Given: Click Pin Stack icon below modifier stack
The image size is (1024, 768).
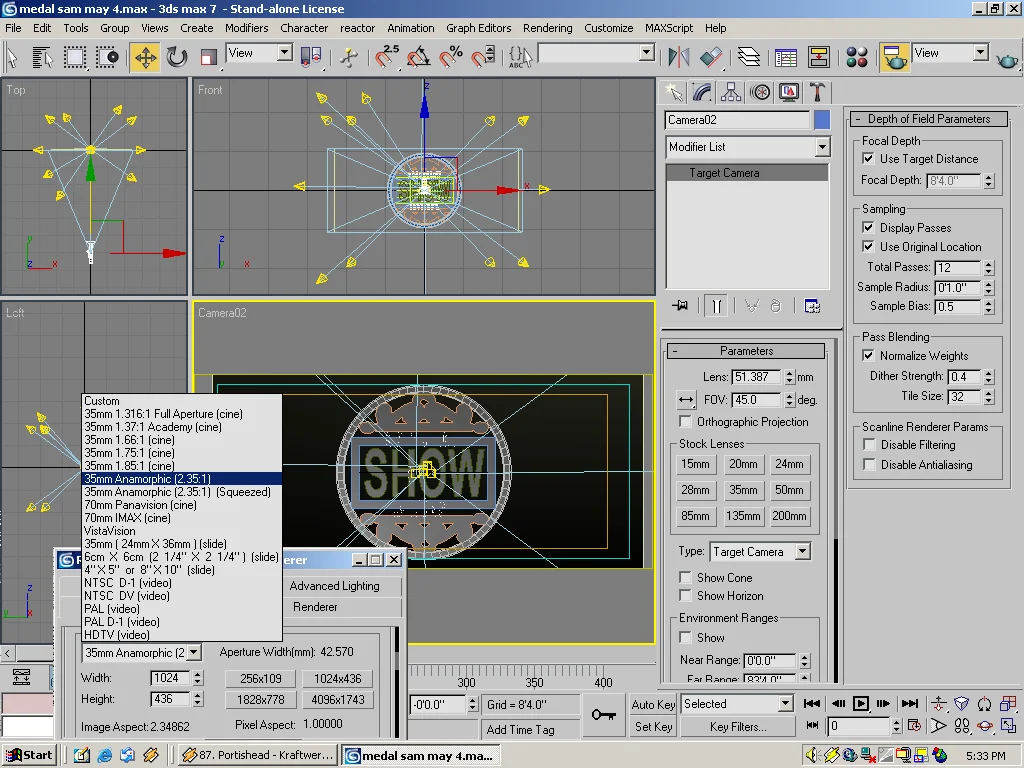Looking at the screenshot, I should (680, 306).
